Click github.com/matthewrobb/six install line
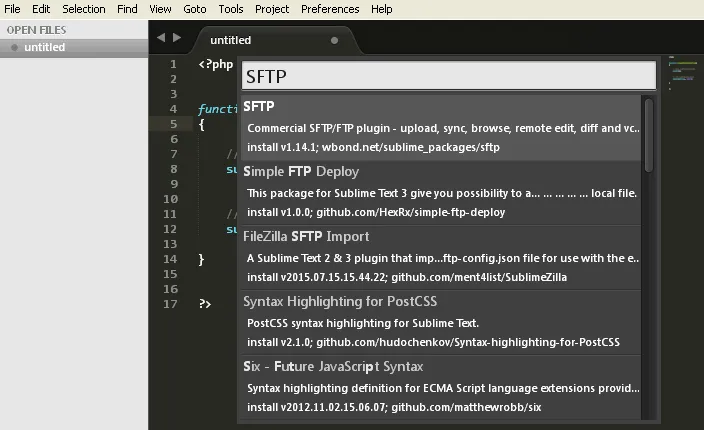 pos(394,408)
